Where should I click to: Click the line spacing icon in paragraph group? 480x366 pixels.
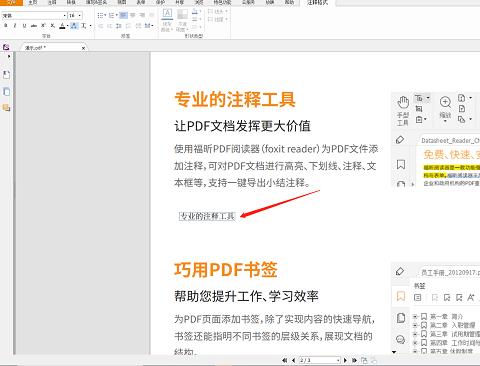pos(118,26)
